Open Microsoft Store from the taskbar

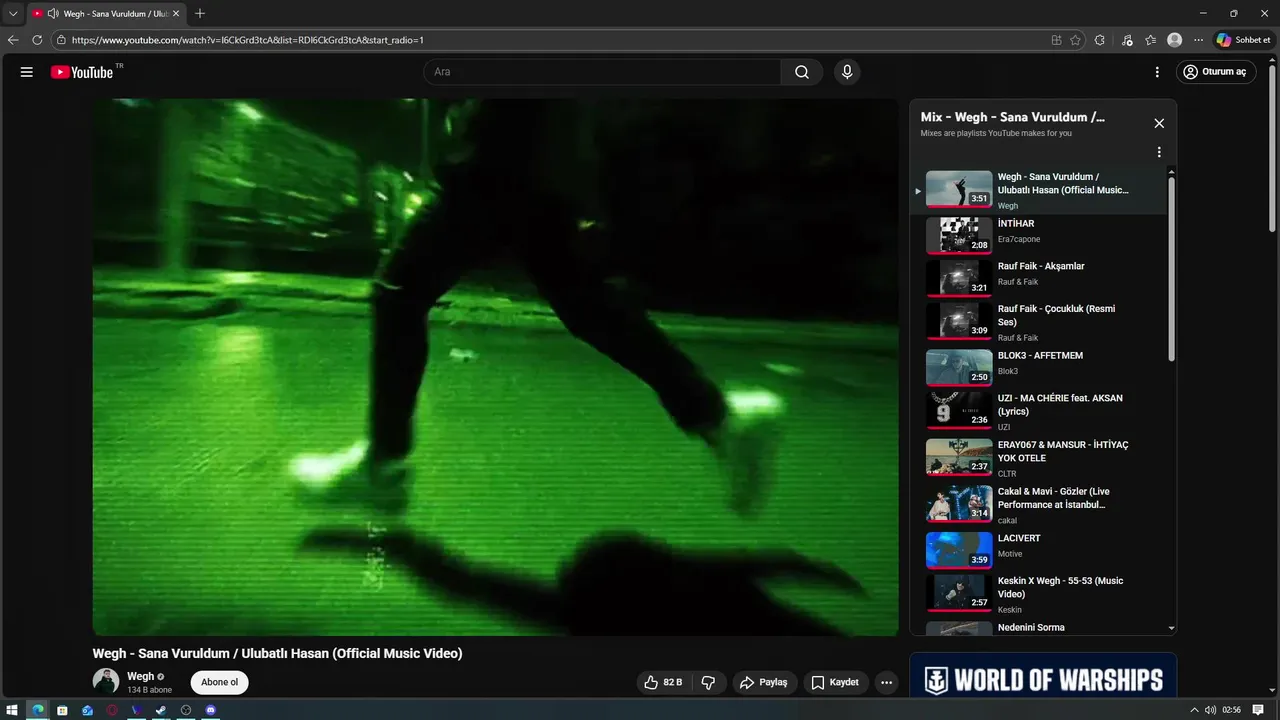62,710
